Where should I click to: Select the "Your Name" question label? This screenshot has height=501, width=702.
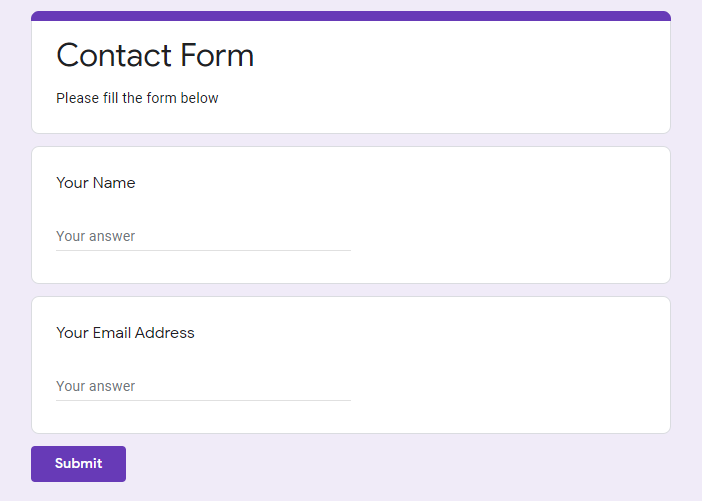(x=96, y=183)
